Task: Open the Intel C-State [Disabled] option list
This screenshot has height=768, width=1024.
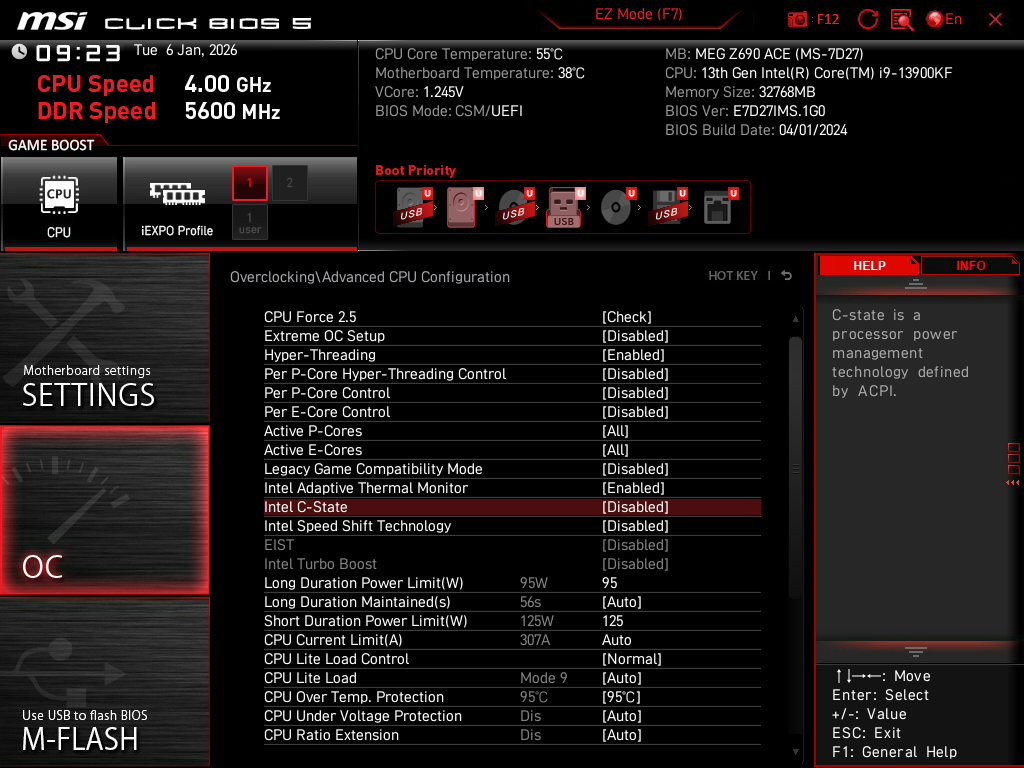Action: (x=634, y=507)
